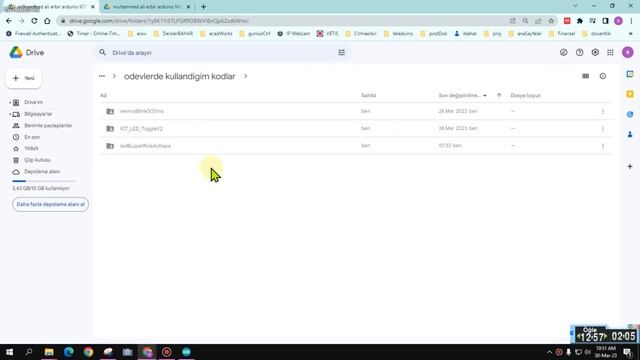Open Drive'ım in the sidebar
Screen dimensions: 640x360
coord(33,102)
